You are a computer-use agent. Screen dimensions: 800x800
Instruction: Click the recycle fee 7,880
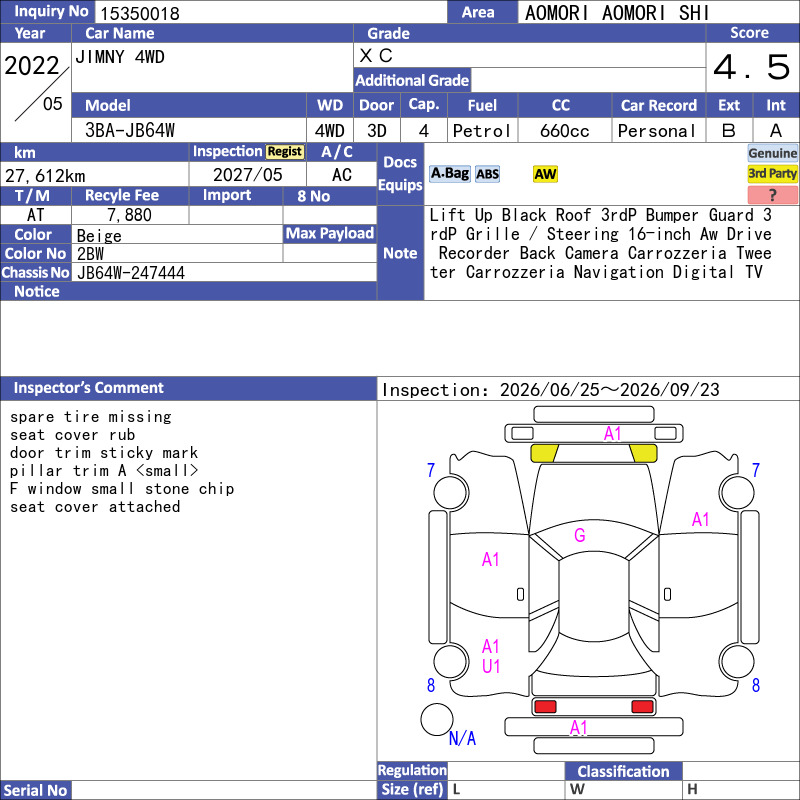click(x=129, y=215)
